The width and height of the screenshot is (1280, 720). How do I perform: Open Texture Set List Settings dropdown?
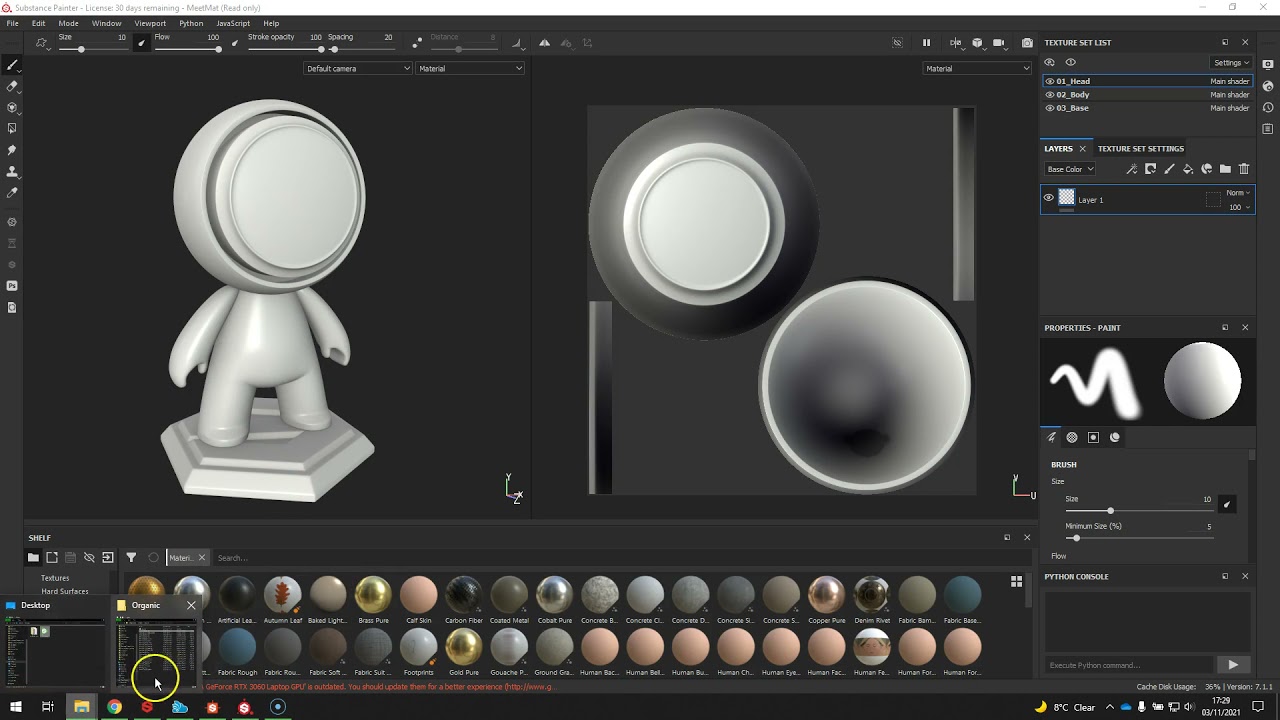1232,62
